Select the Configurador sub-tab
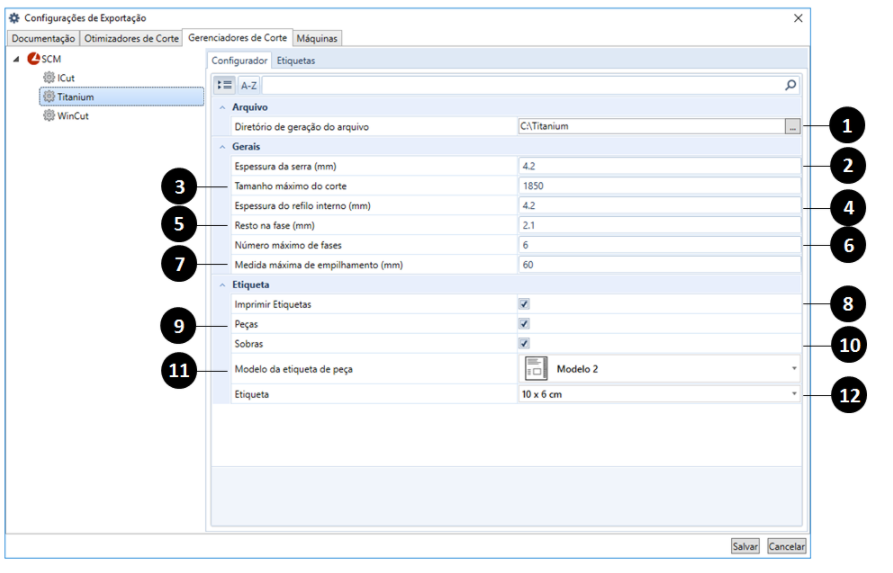 (x=239, y=60)
